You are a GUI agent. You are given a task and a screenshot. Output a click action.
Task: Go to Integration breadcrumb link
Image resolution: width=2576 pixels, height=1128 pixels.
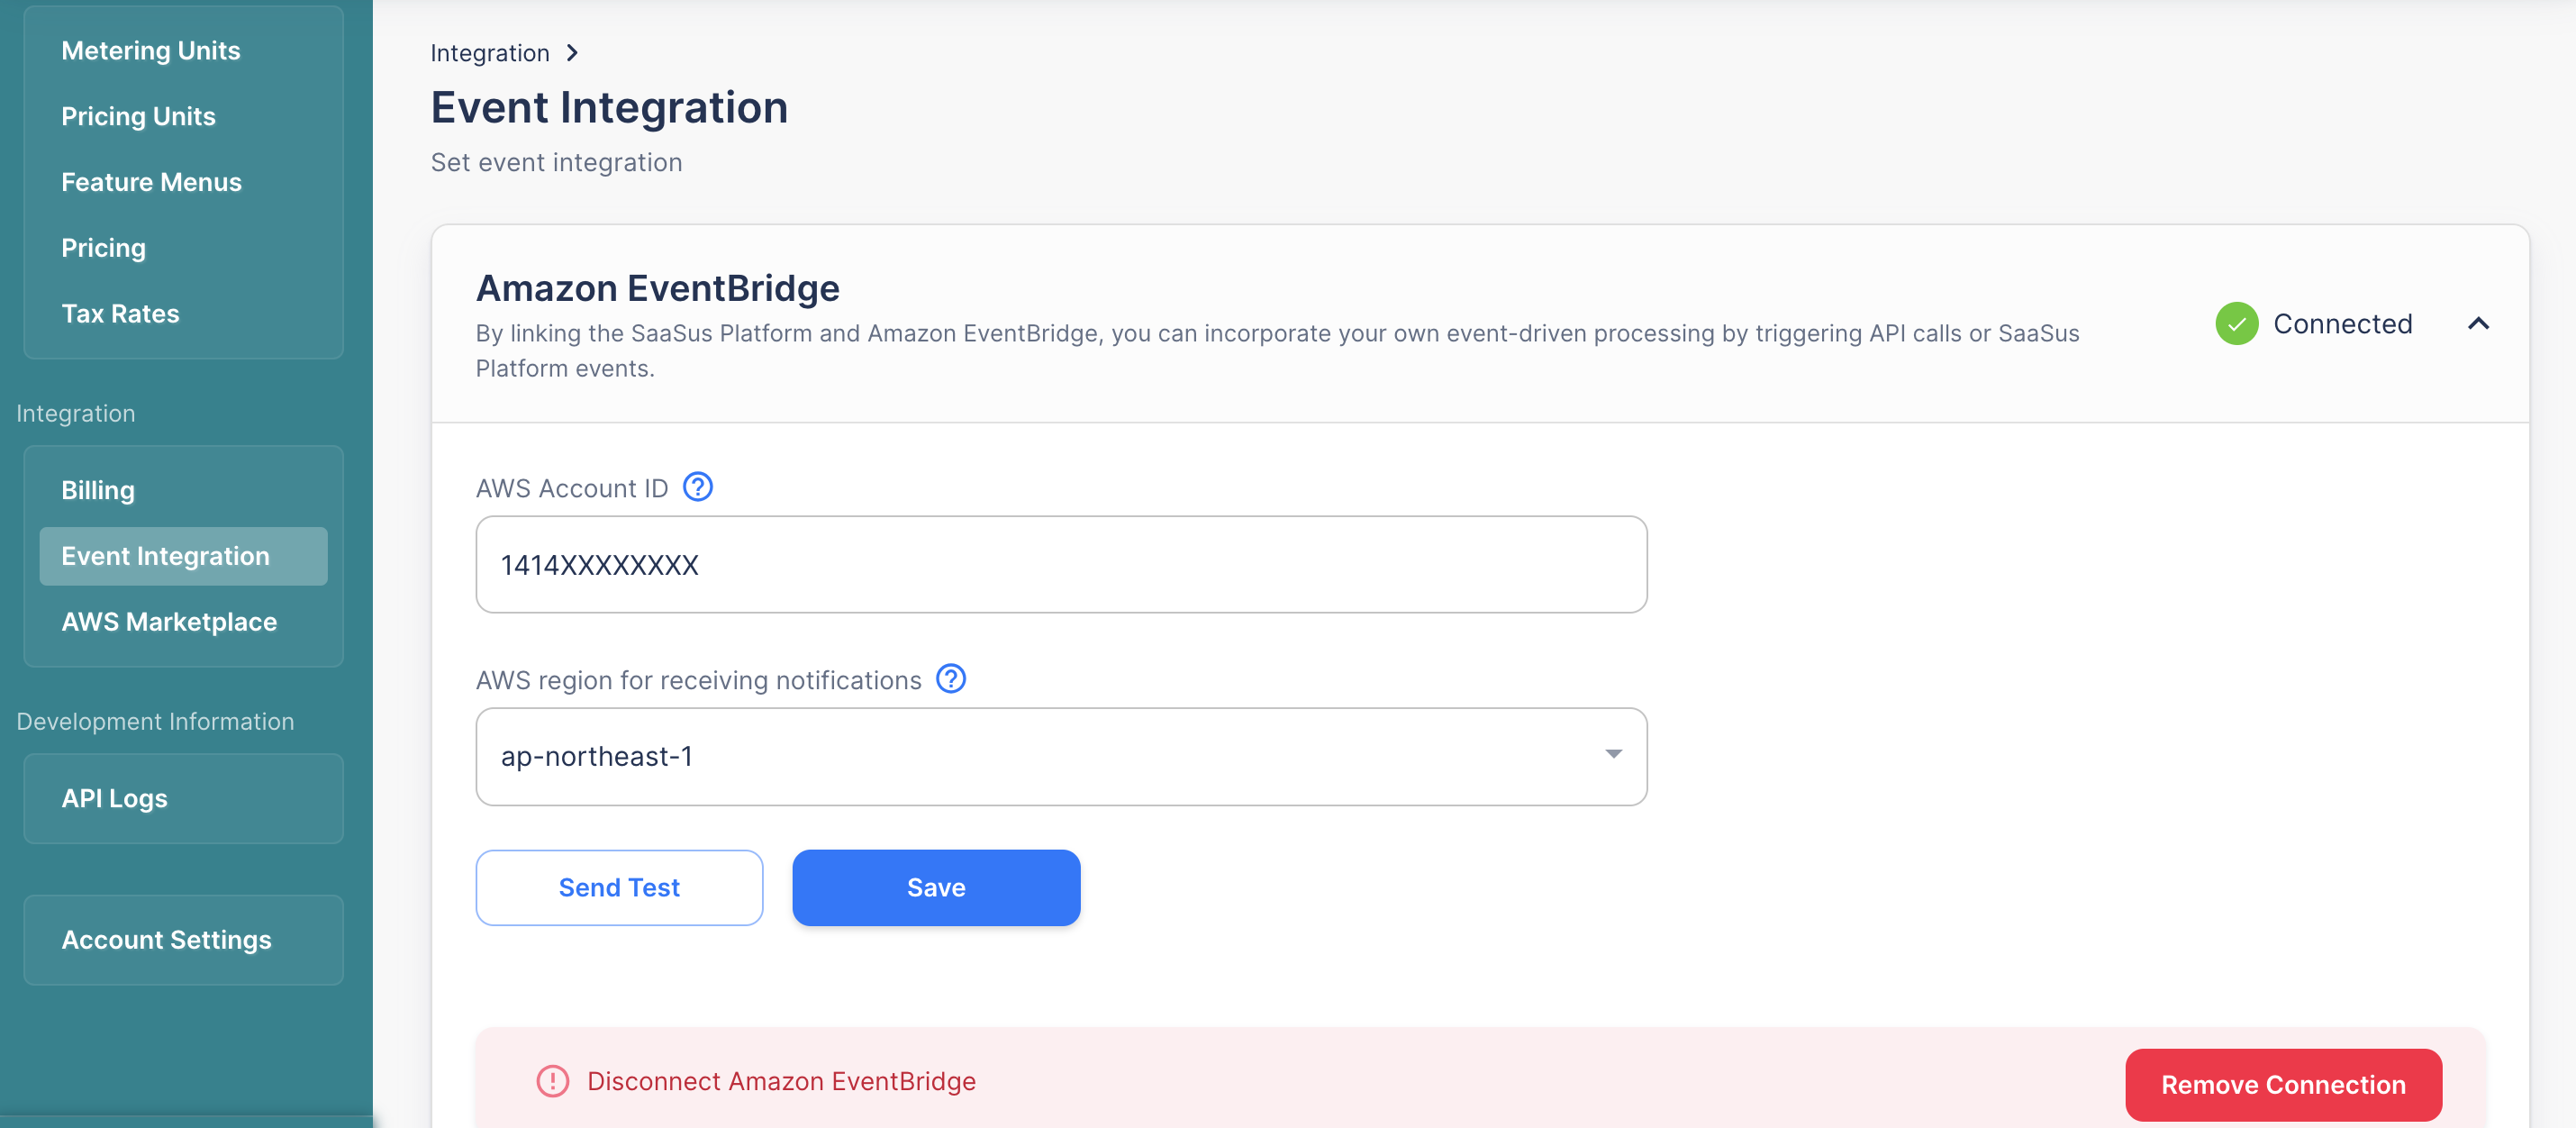point(490,53)
